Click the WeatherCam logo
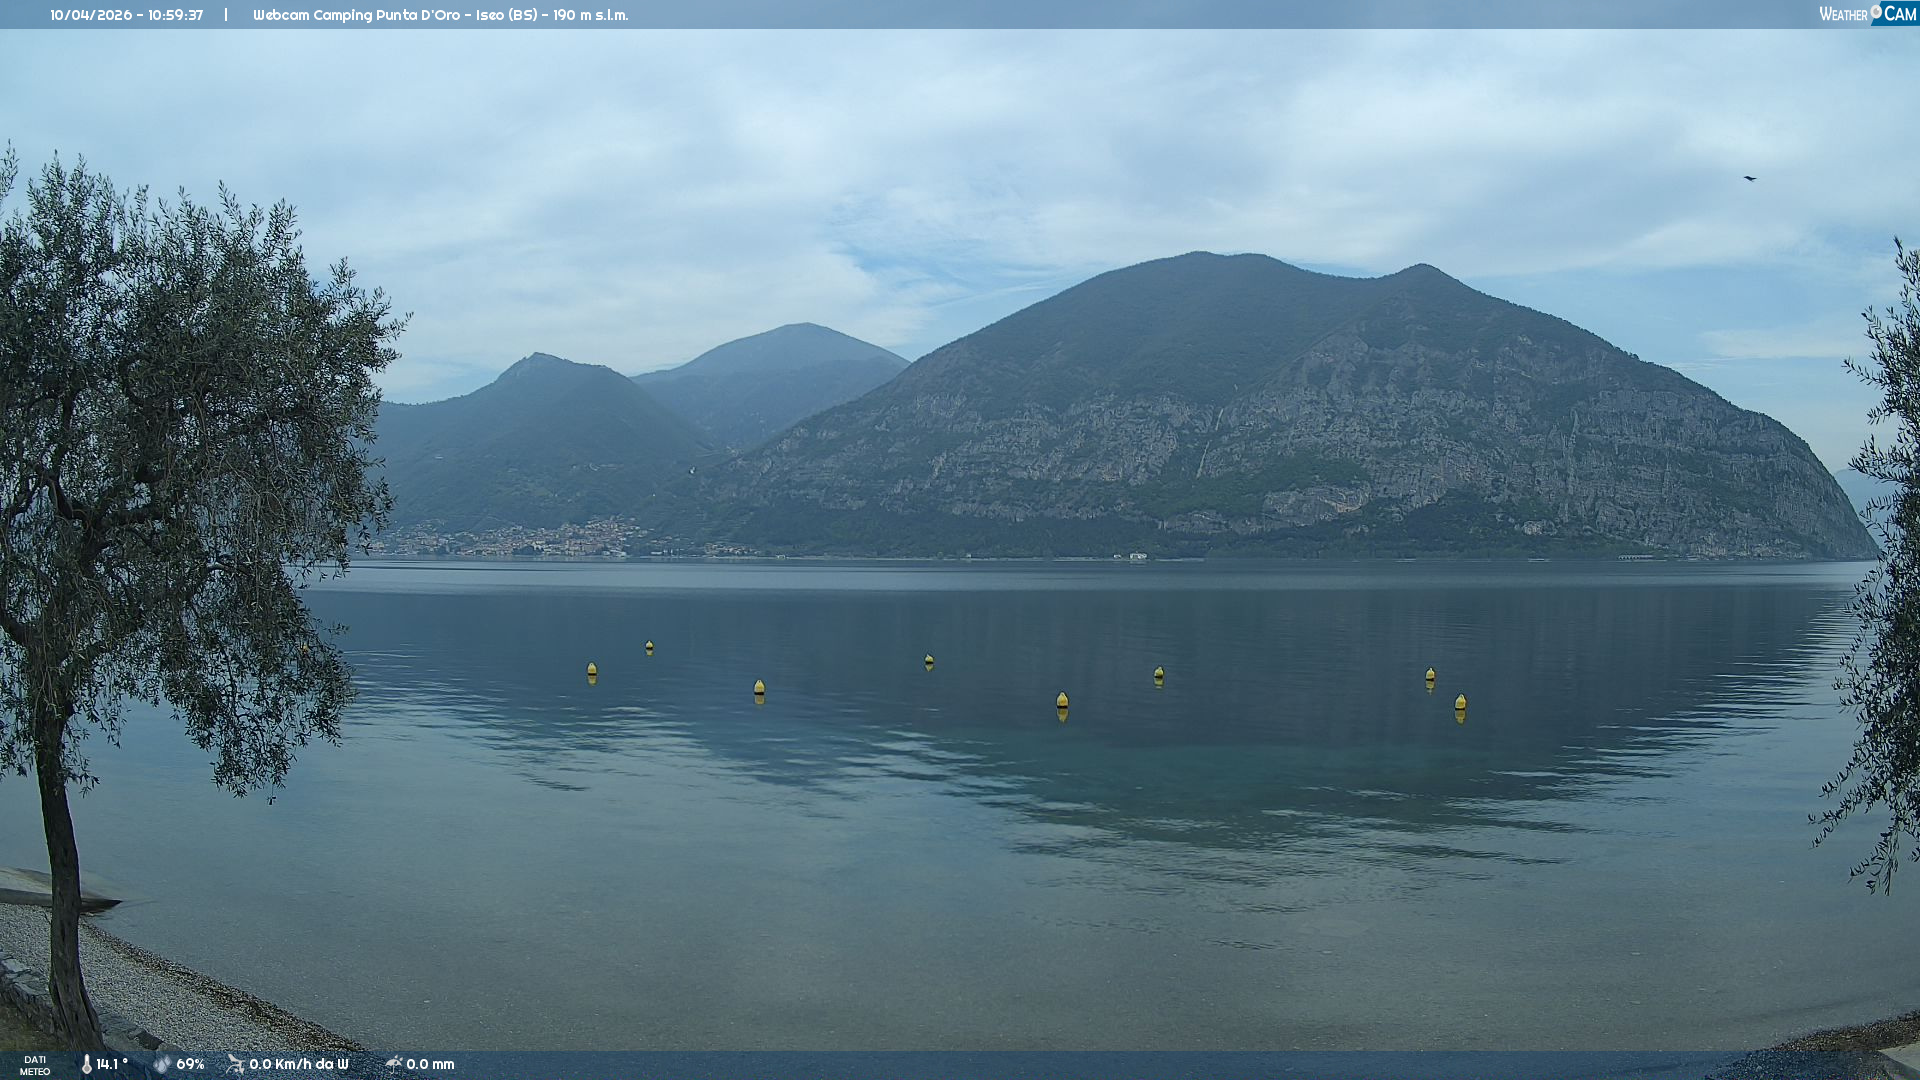The width and height of the screenshot is (1920, 1080). (x=1867, y=14)
